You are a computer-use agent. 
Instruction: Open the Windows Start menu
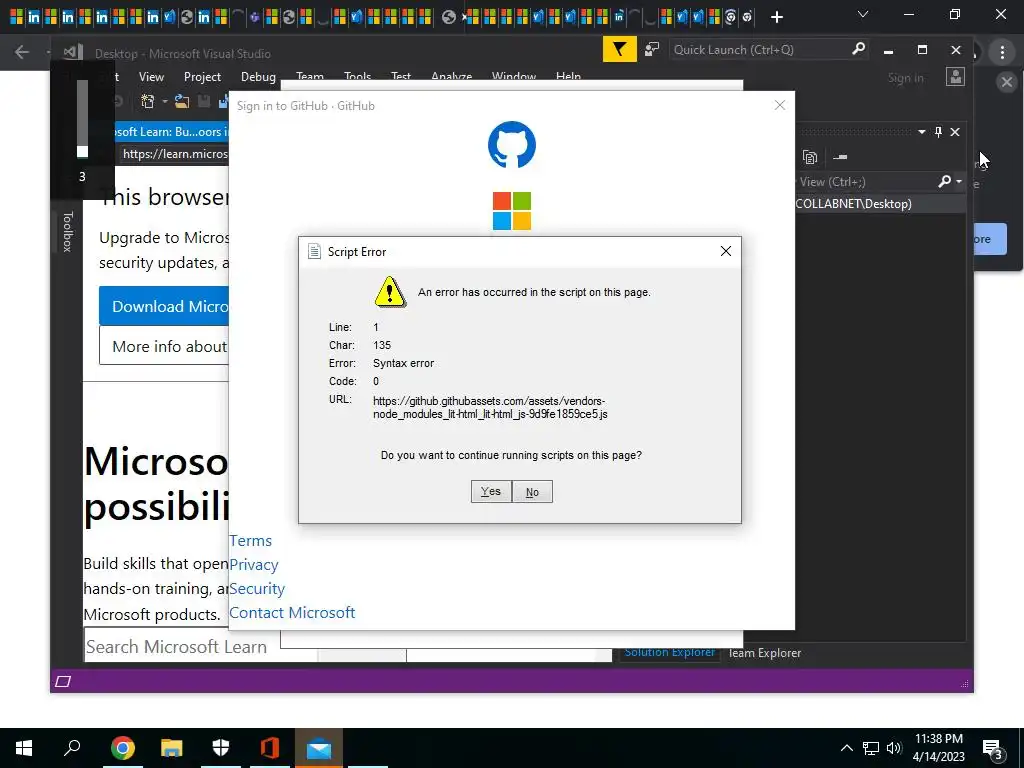coord(24,748)
